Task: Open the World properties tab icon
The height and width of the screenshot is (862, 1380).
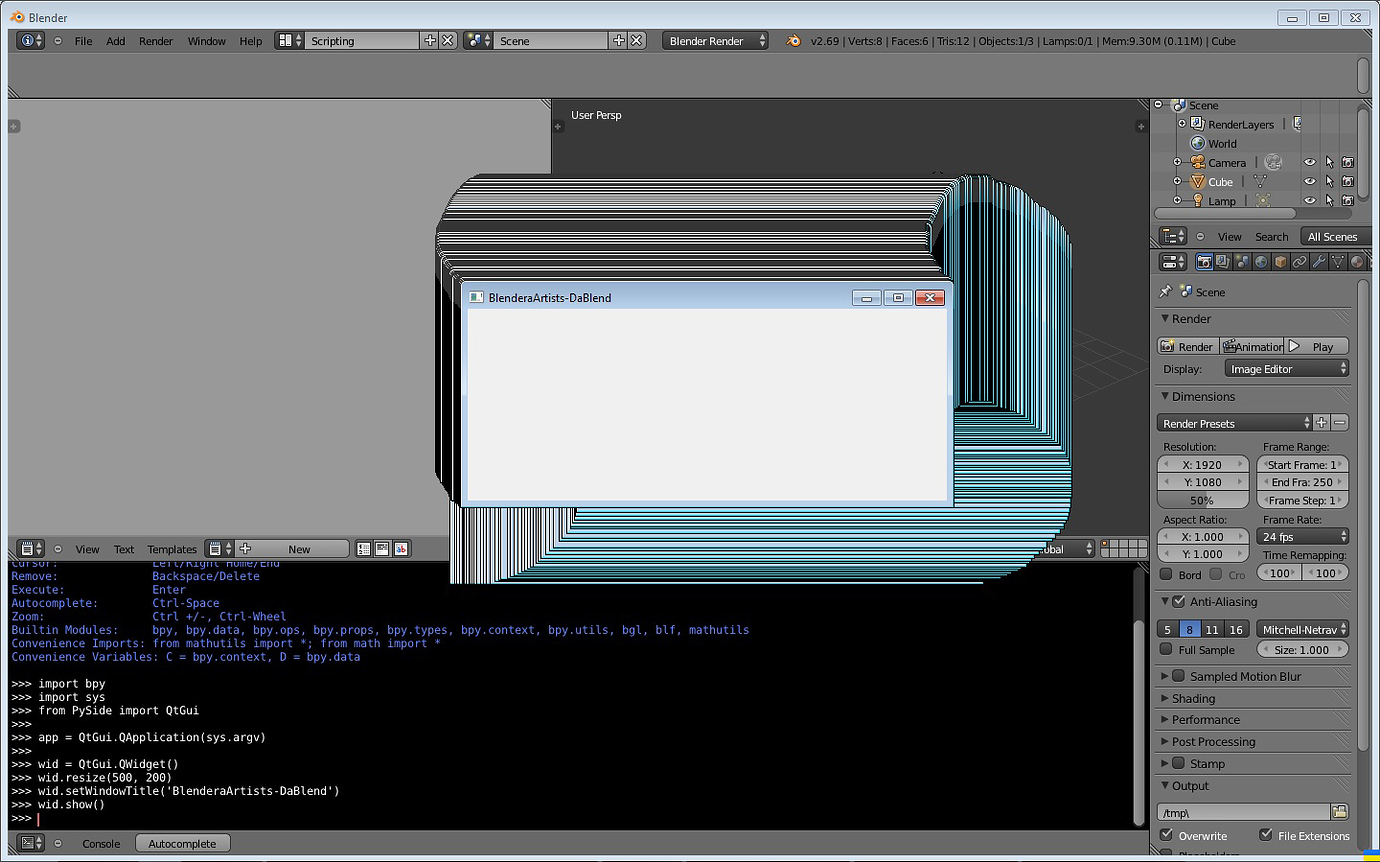Action: 1261,262
